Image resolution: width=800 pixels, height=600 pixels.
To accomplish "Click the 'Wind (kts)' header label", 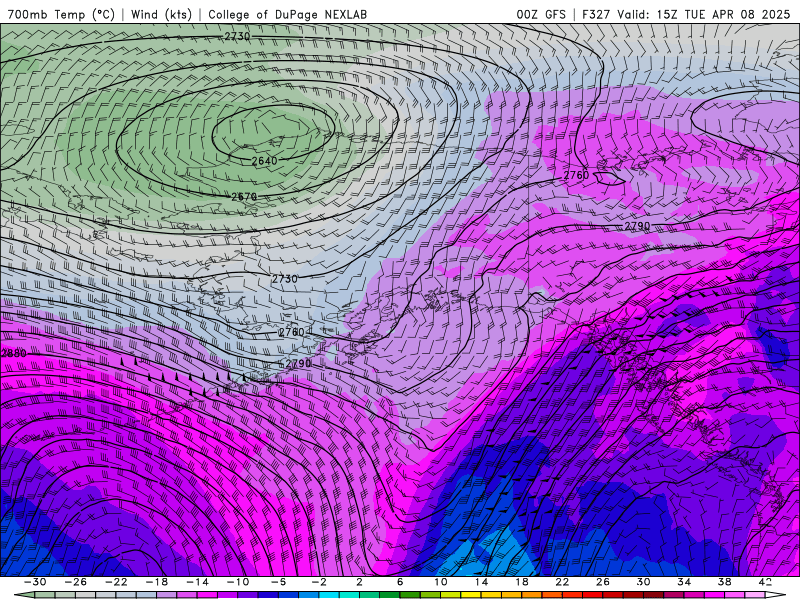I will [x=161, y=15].
